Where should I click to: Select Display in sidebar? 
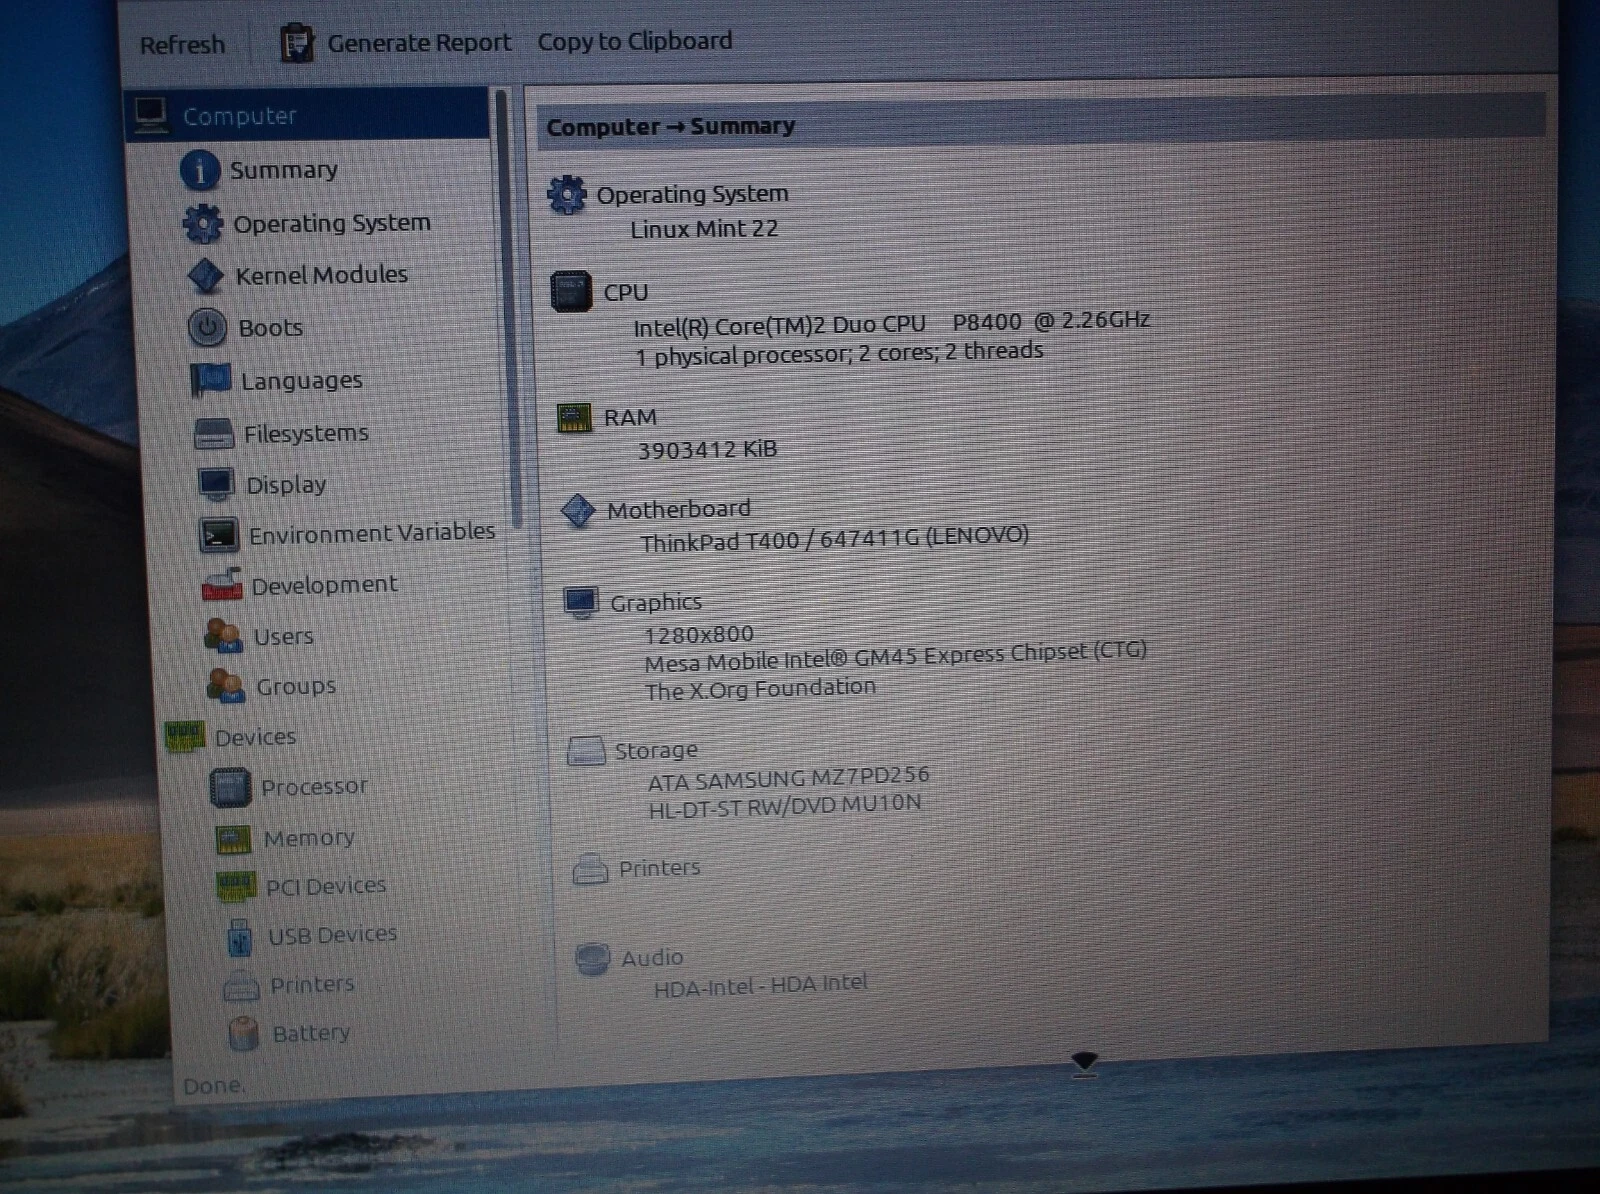(286, 485)
